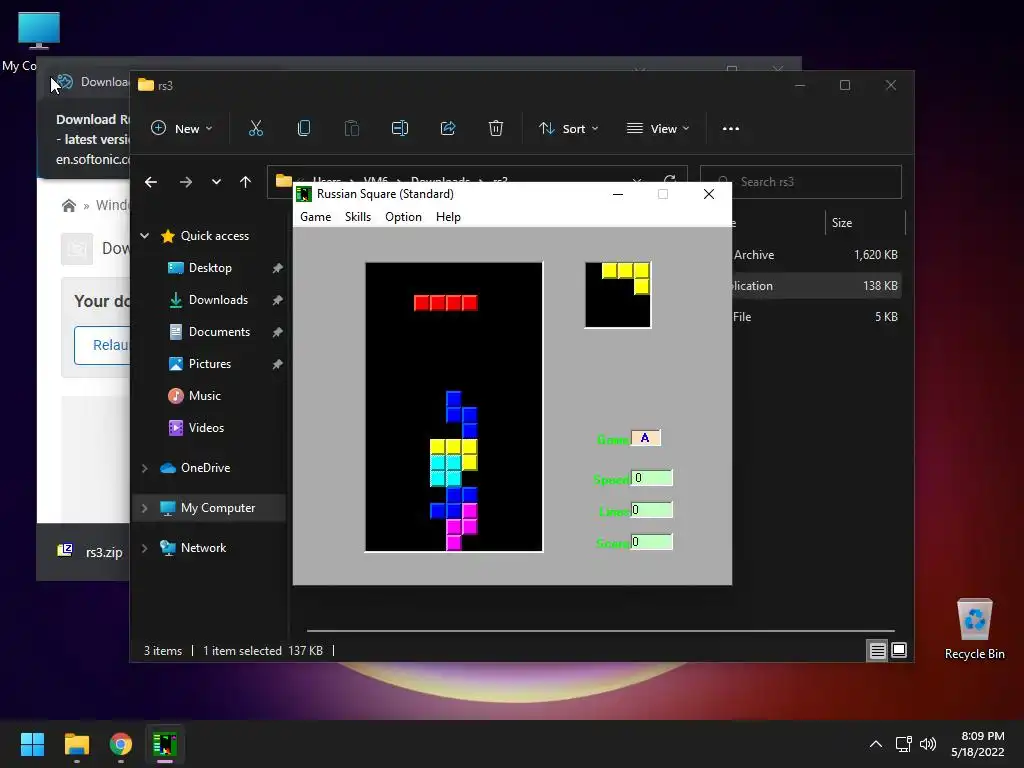Click the Score value field
Screen dimensions: 1024x768
pyautogui.click(x=652, y=542)
